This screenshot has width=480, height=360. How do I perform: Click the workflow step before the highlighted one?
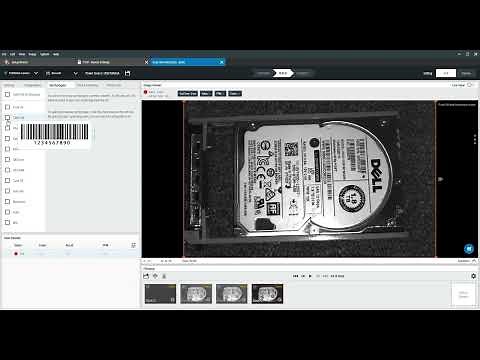coord(263,73)
